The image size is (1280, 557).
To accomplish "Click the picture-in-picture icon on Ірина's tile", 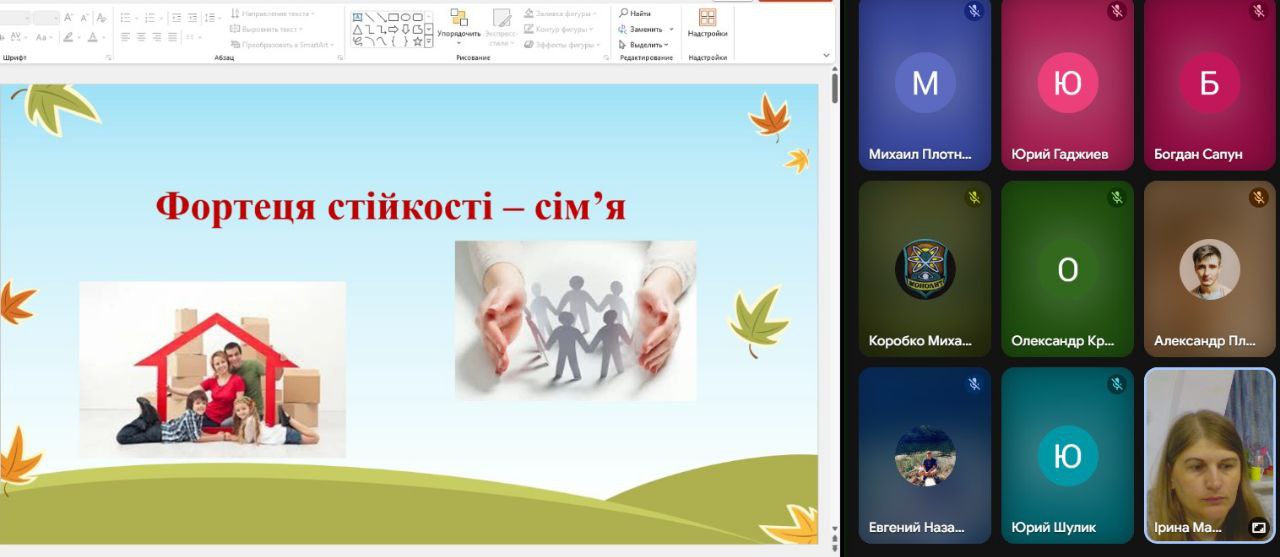I will tap(1258, 527).
